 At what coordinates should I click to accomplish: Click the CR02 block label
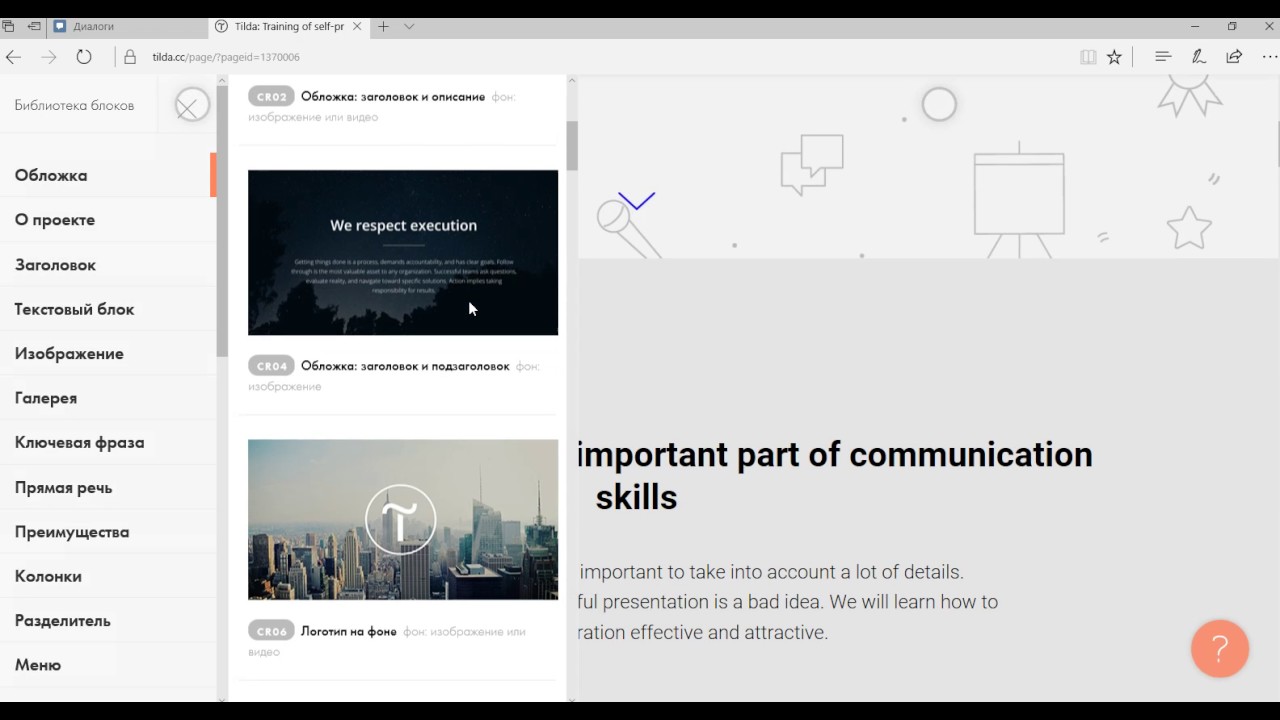[271, 97]
